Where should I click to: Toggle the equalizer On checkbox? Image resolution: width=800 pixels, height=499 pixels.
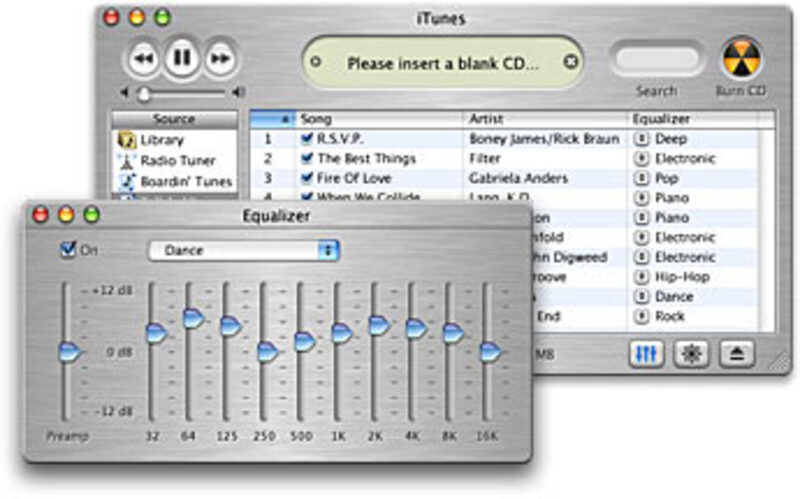tap(68, 250)
